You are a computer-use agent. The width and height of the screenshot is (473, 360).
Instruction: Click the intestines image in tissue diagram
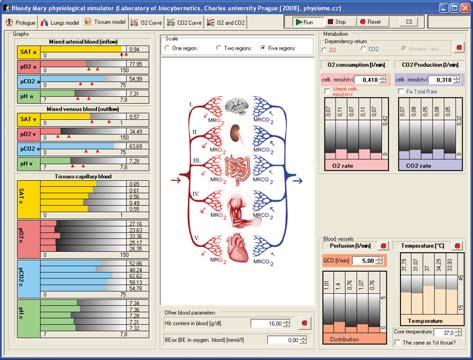click(x=237, y=169)
